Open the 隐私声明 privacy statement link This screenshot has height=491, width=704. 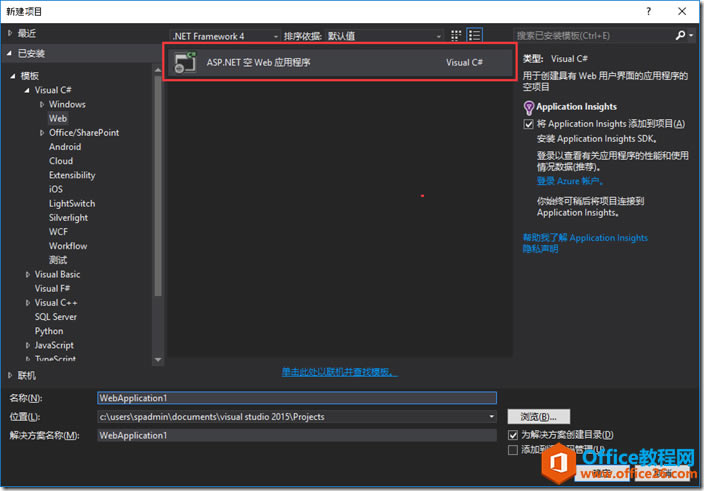click(540, 249)
